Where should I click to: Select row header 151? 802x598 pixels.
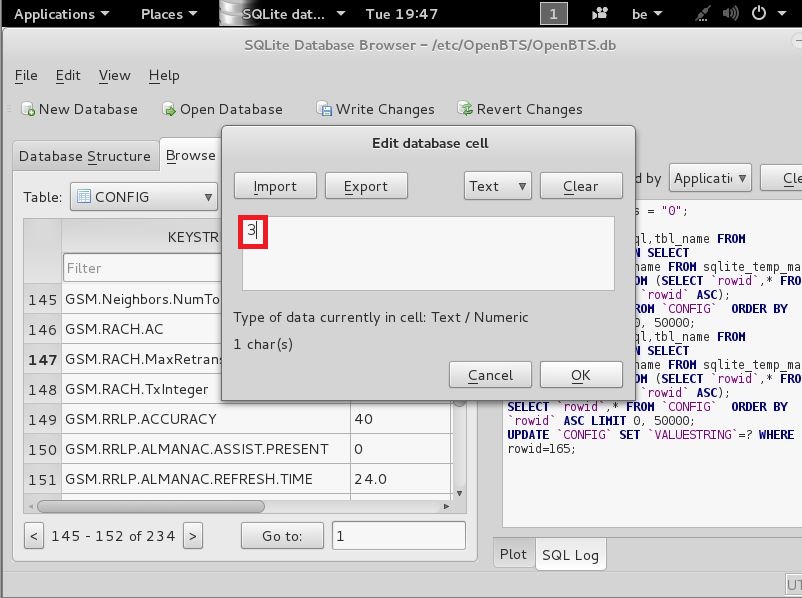click(42, 479)
